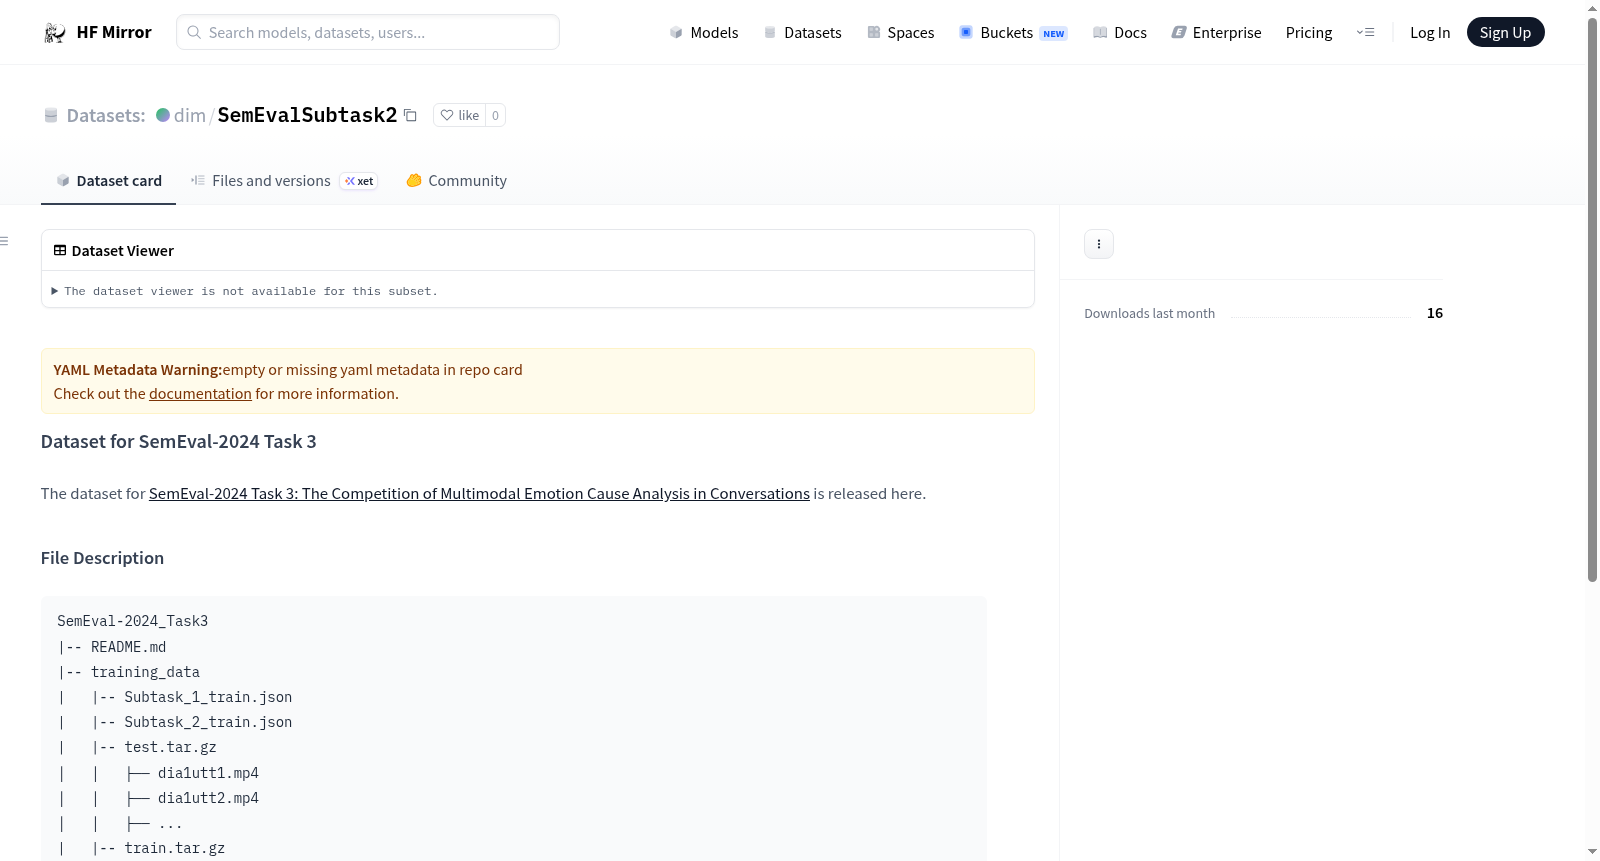Click the like count showing 0
This screenshot has height=861, width=1600.
(x=495, y=115)
